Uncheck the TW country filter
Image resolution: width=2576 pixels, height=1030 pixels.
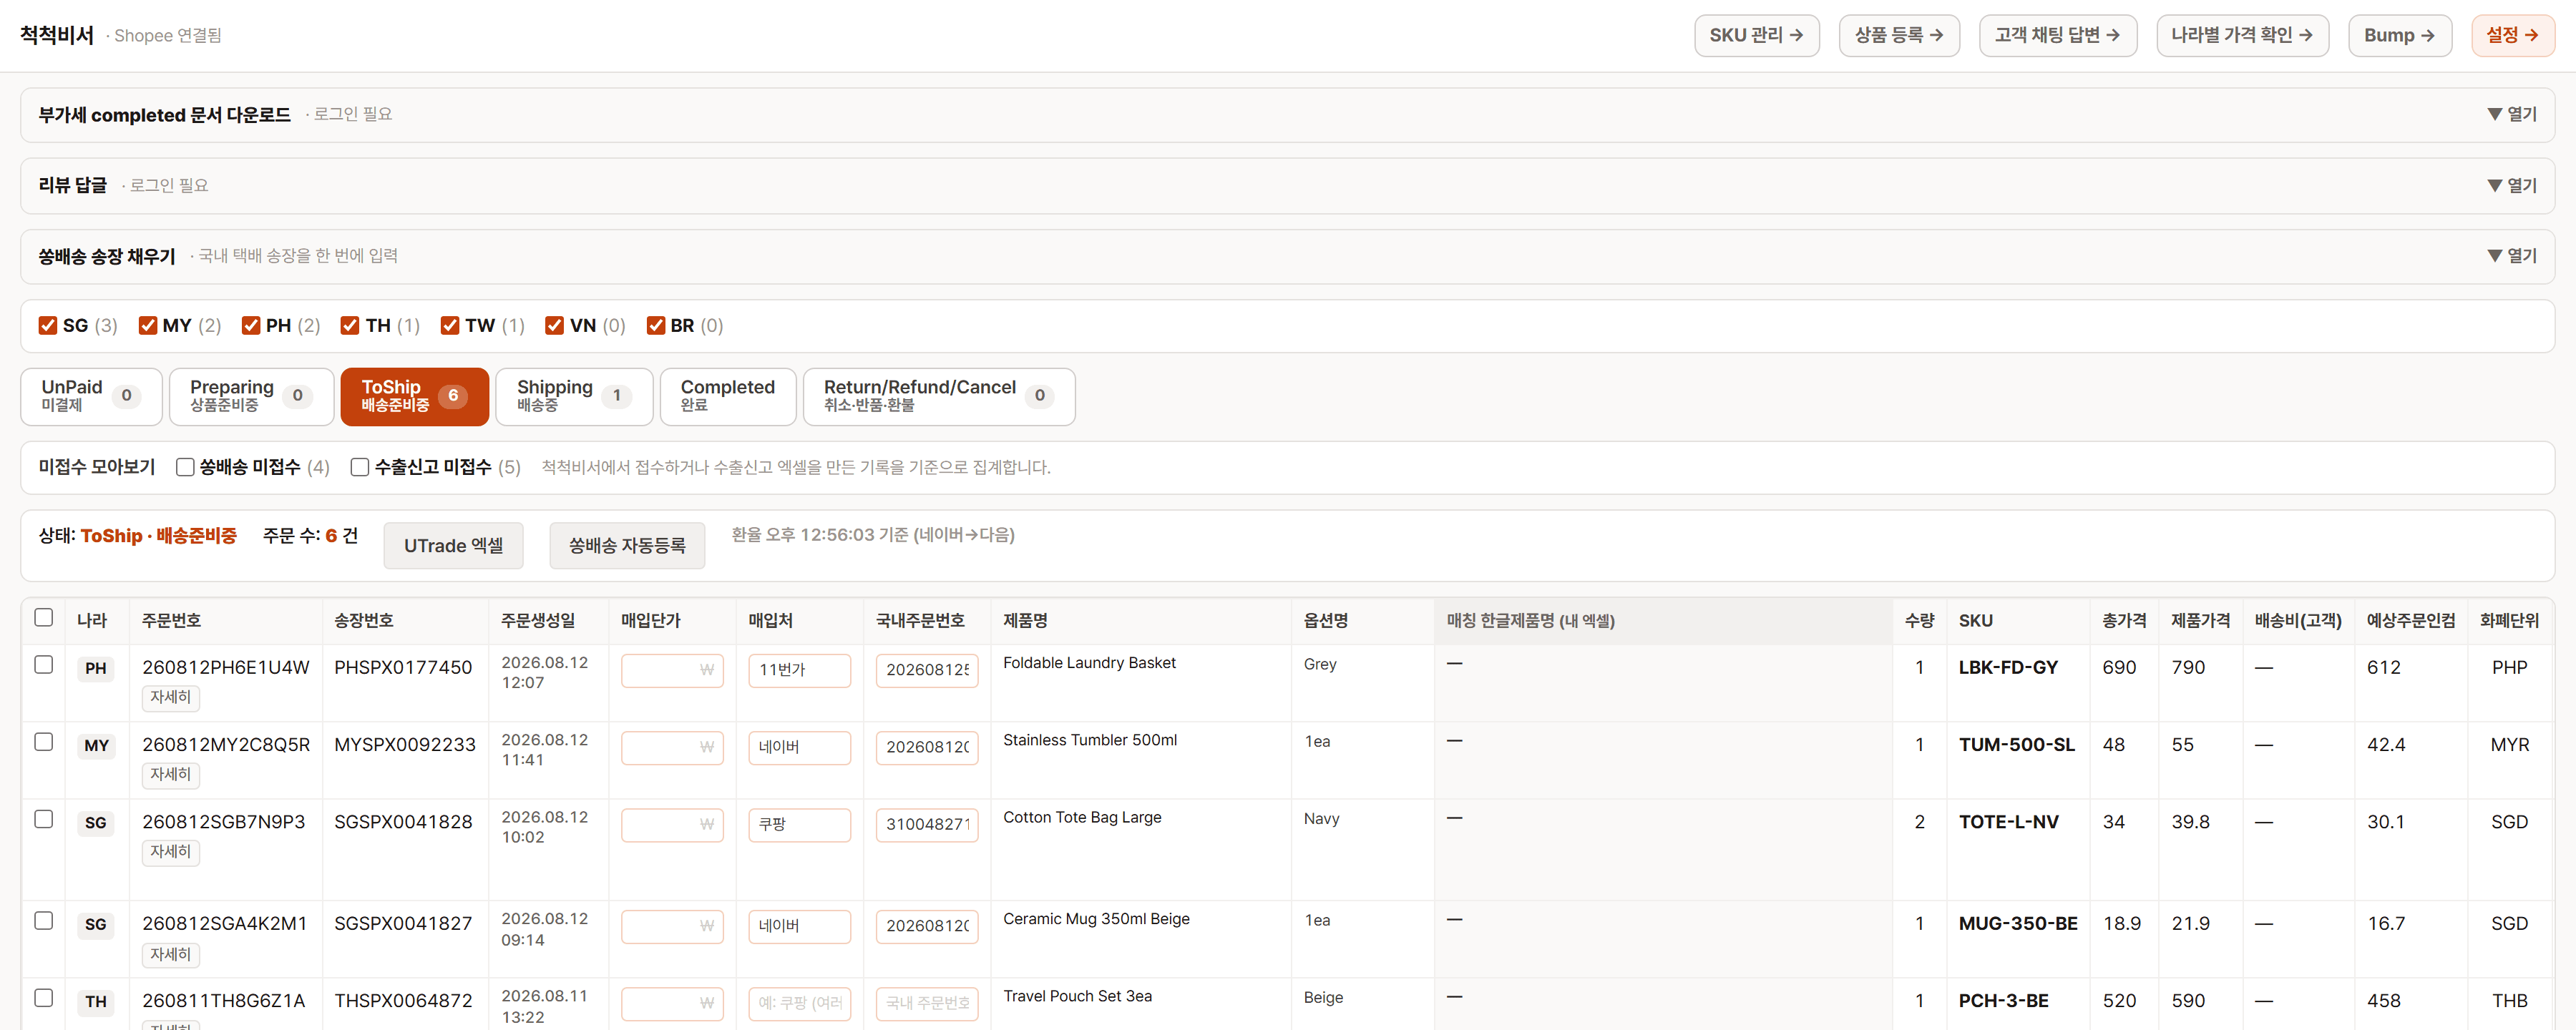450,325
